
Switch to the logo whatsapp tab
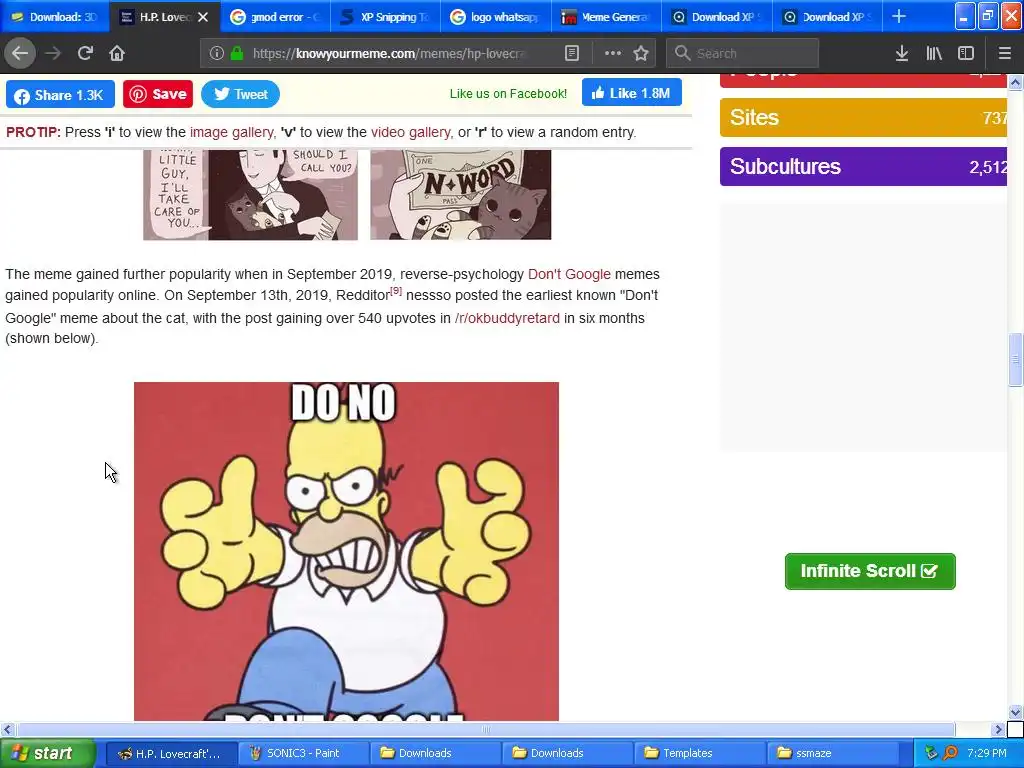point(496,17)
